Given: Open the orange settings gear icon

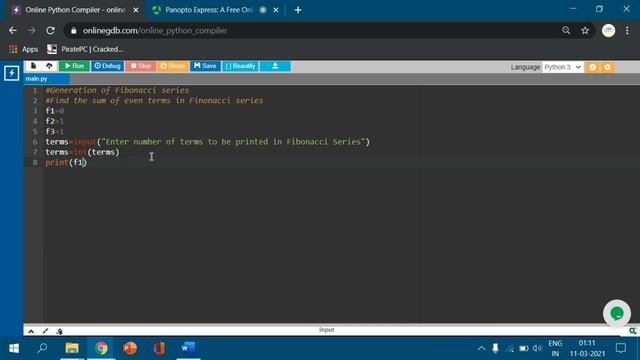Looking at the screenshot, I should (x=607, y=67).
